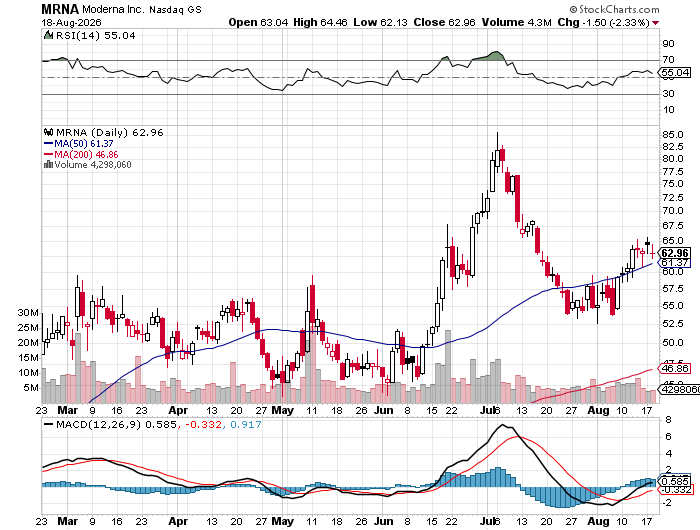700x530 pixels.
Task: Click the MRNA candlestick legend icon
Action: coord(49,132)
